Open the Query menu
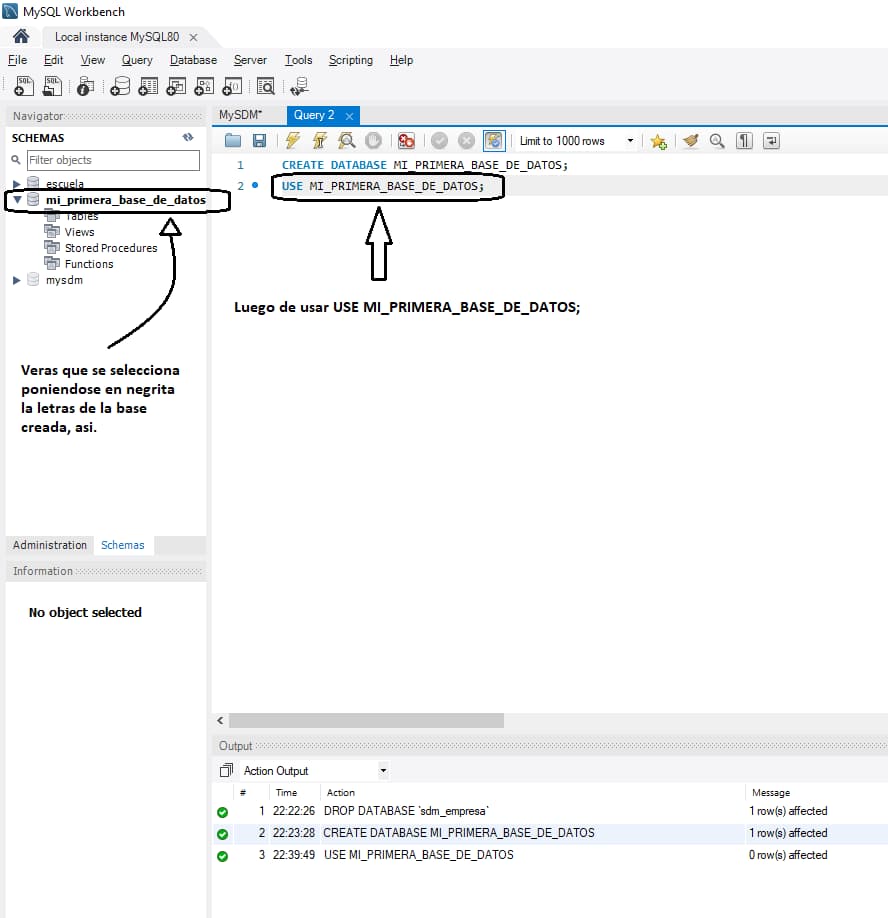Viewport: 888px width, 918px height. pyautogui.click(x=137, y=60)
